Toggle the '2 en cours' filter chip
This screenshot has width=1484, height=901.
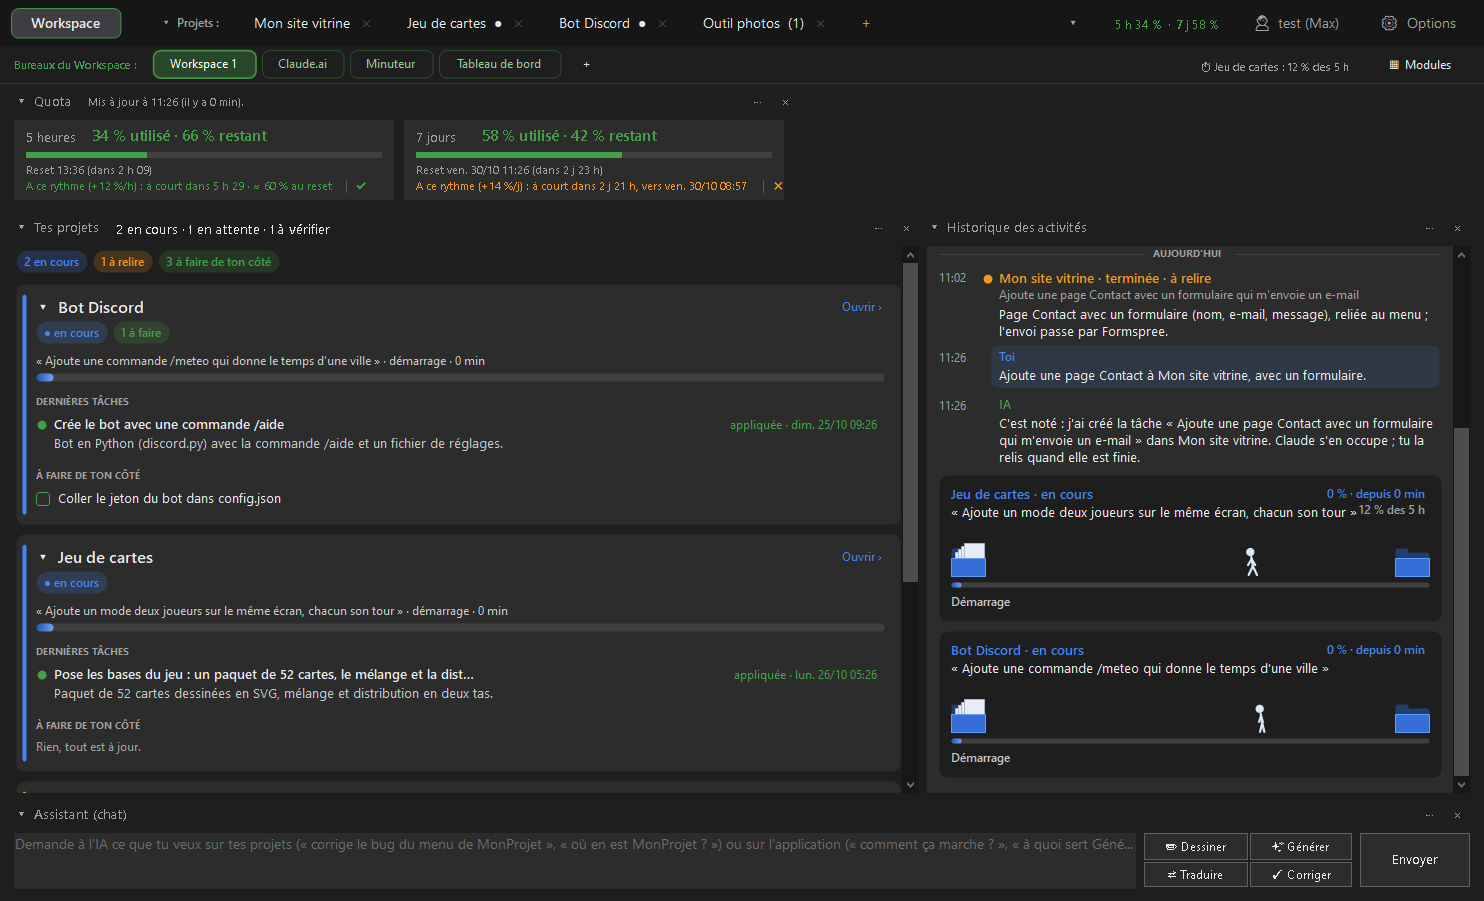pos(52,262)
